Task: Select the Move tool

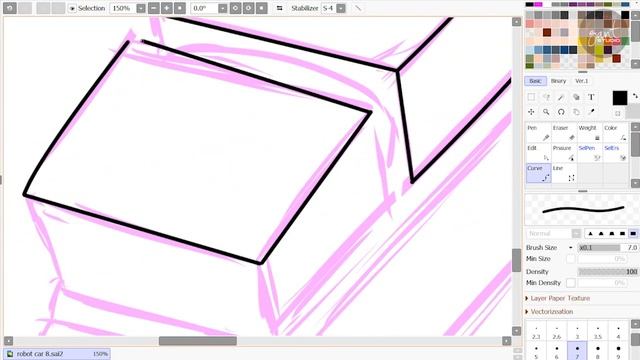Action: pos(531,112)
